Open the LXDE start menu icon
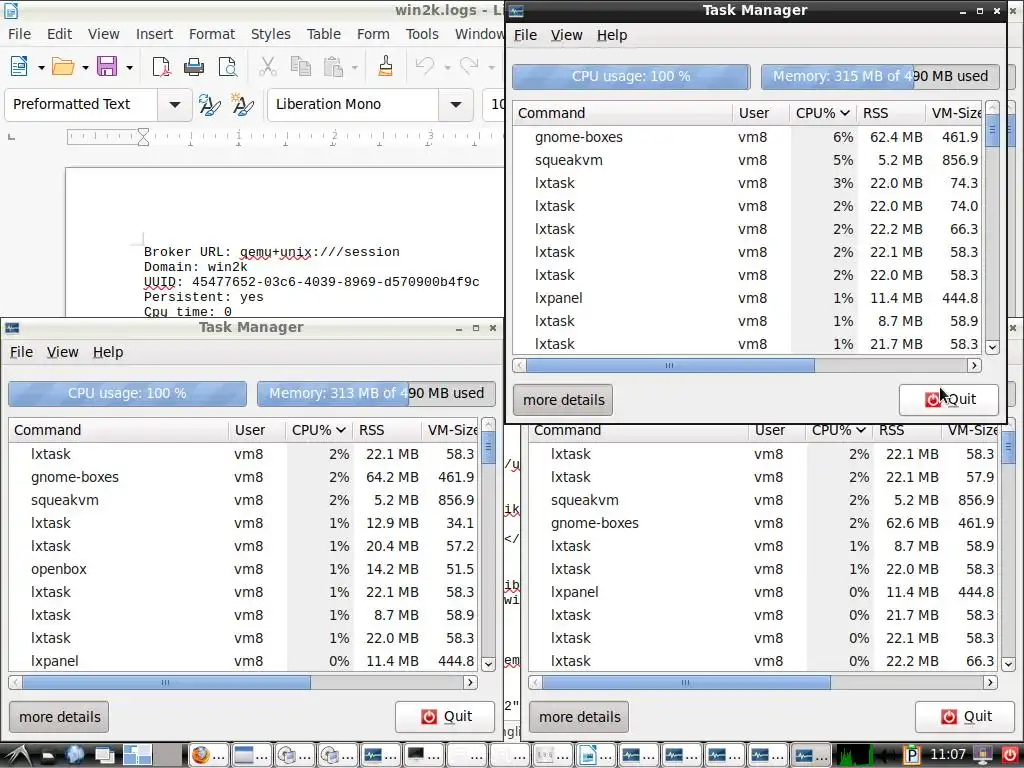The image size is (1024, 768). 18,755
